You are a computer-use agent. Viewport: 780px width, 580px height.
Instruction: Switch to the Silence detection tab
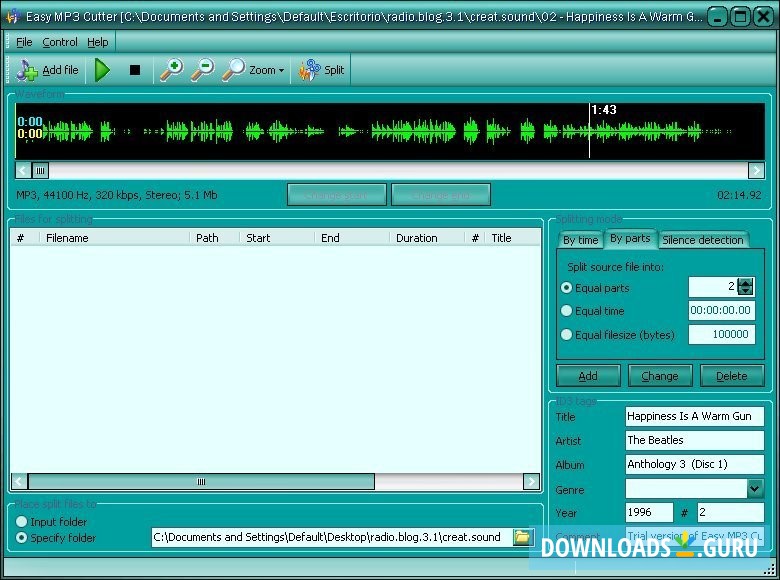pyautogui.click(x=703, y=240)
